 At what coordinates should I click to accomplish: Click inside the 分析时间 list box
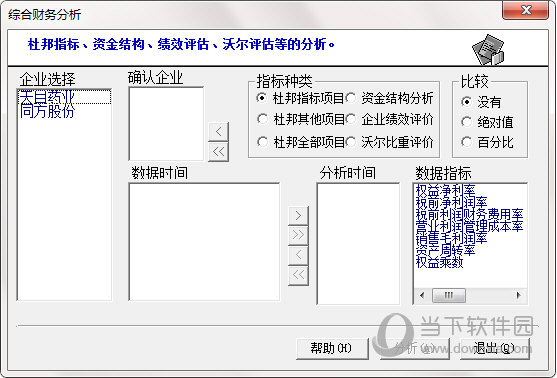[358, 244]
